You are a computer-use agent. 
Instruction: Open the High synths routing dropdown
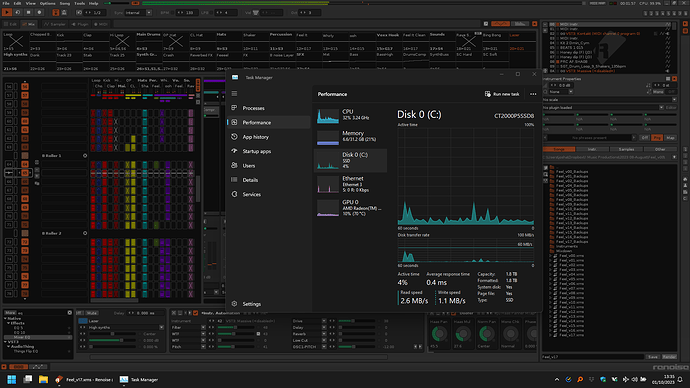pyautogui.click(x=126, y=327)
